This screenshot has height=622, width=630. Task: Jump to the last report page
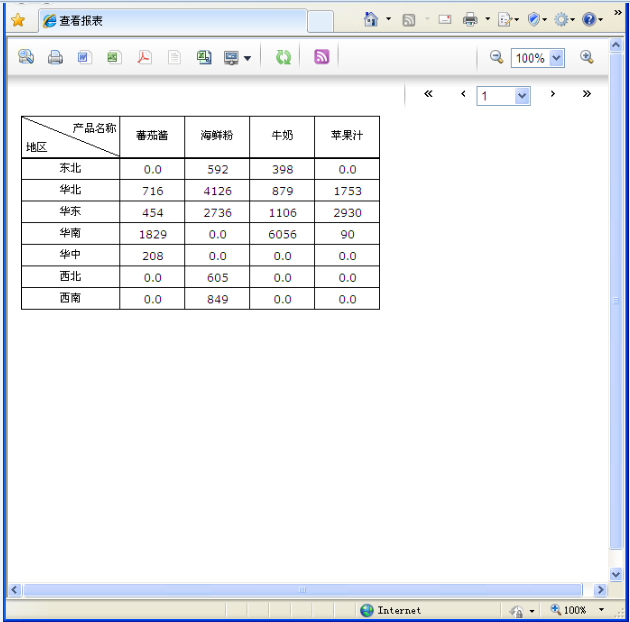pos(587,94)
